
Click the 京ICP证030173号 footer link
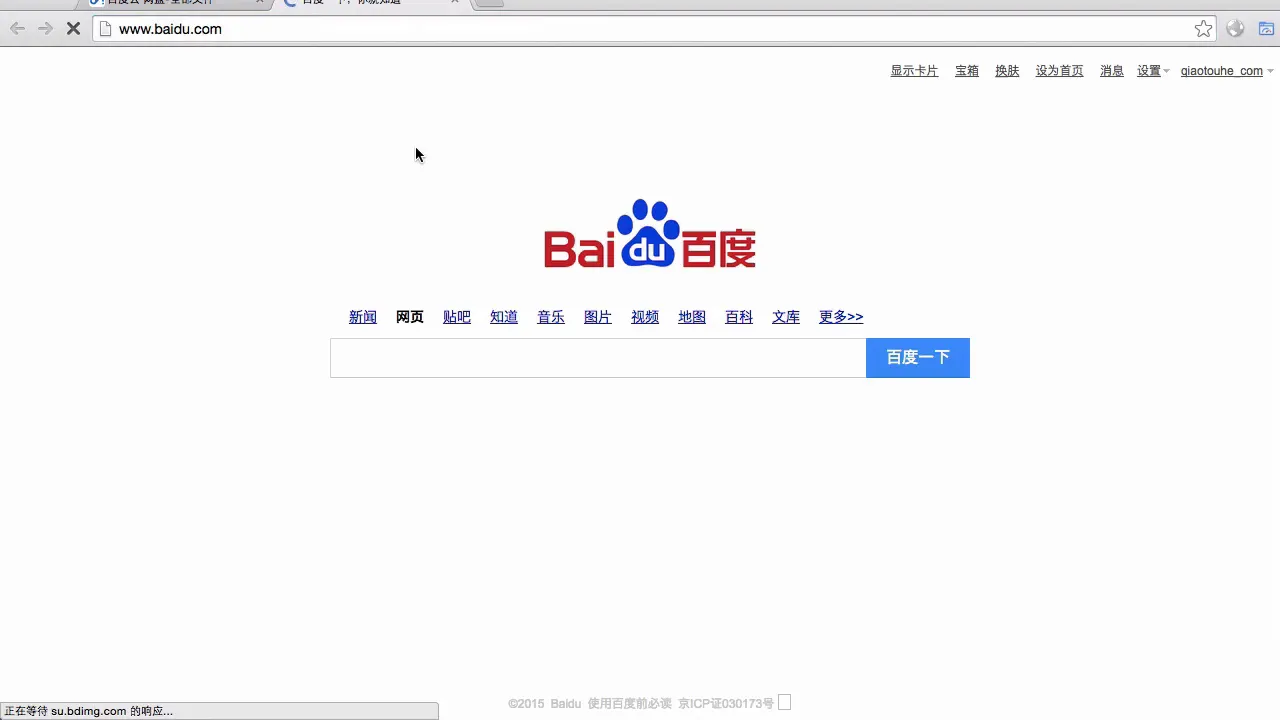point(726,704)
